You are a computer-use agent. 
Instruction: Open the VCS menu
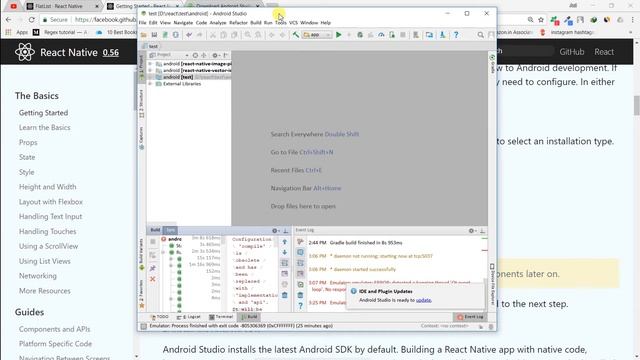(293, 23)
